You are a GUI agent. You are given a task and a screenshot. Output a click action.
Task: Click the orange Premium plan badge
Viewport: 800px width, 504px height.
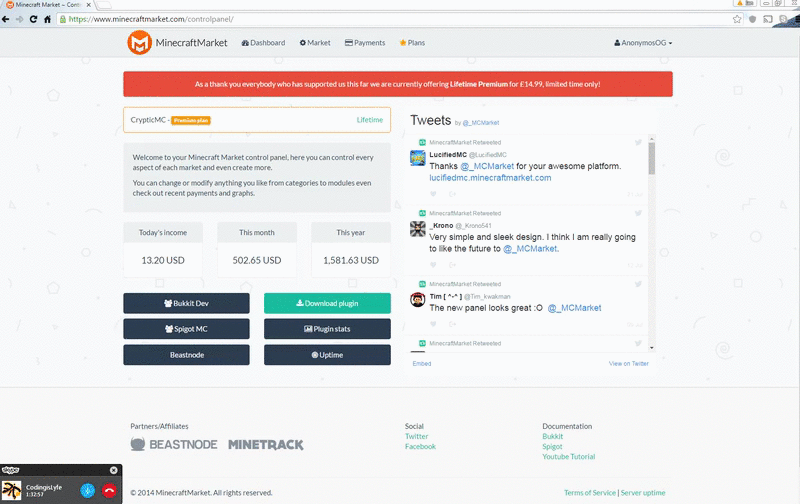tap(191, 120)
